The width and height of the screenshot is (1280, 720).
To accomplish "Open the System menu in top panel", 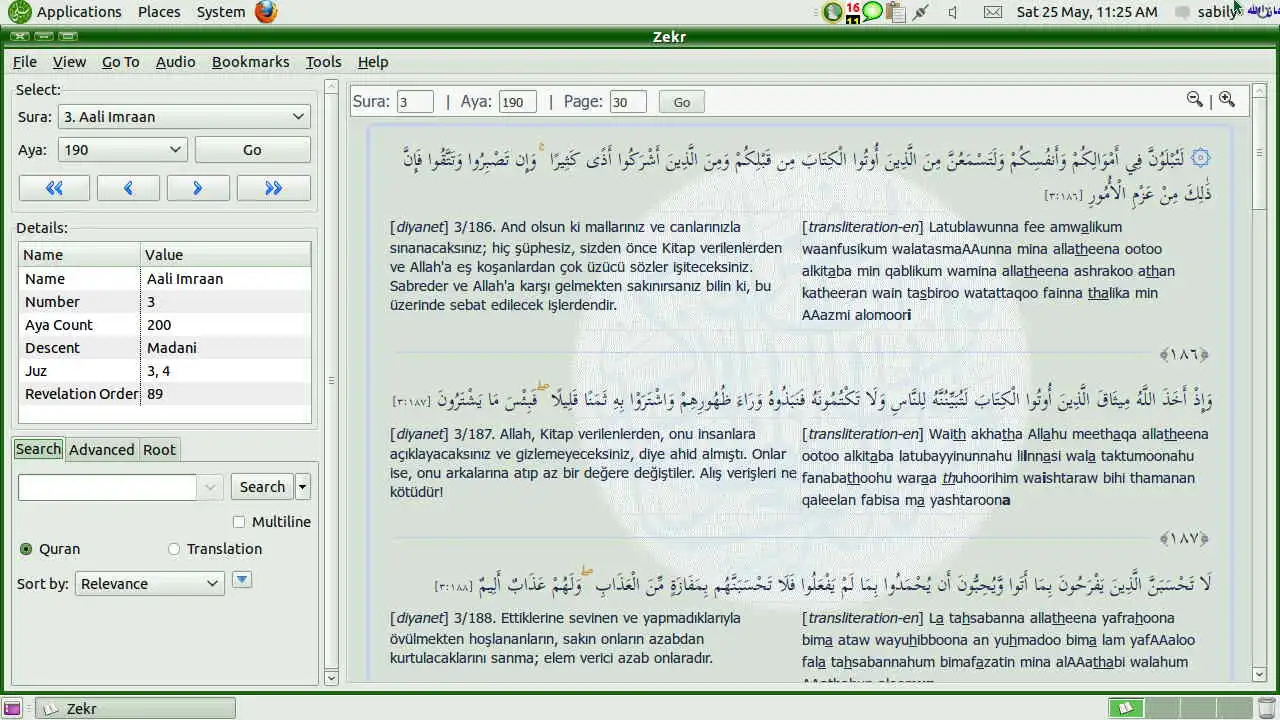I will pyautogui.click(x=221, y=12).
